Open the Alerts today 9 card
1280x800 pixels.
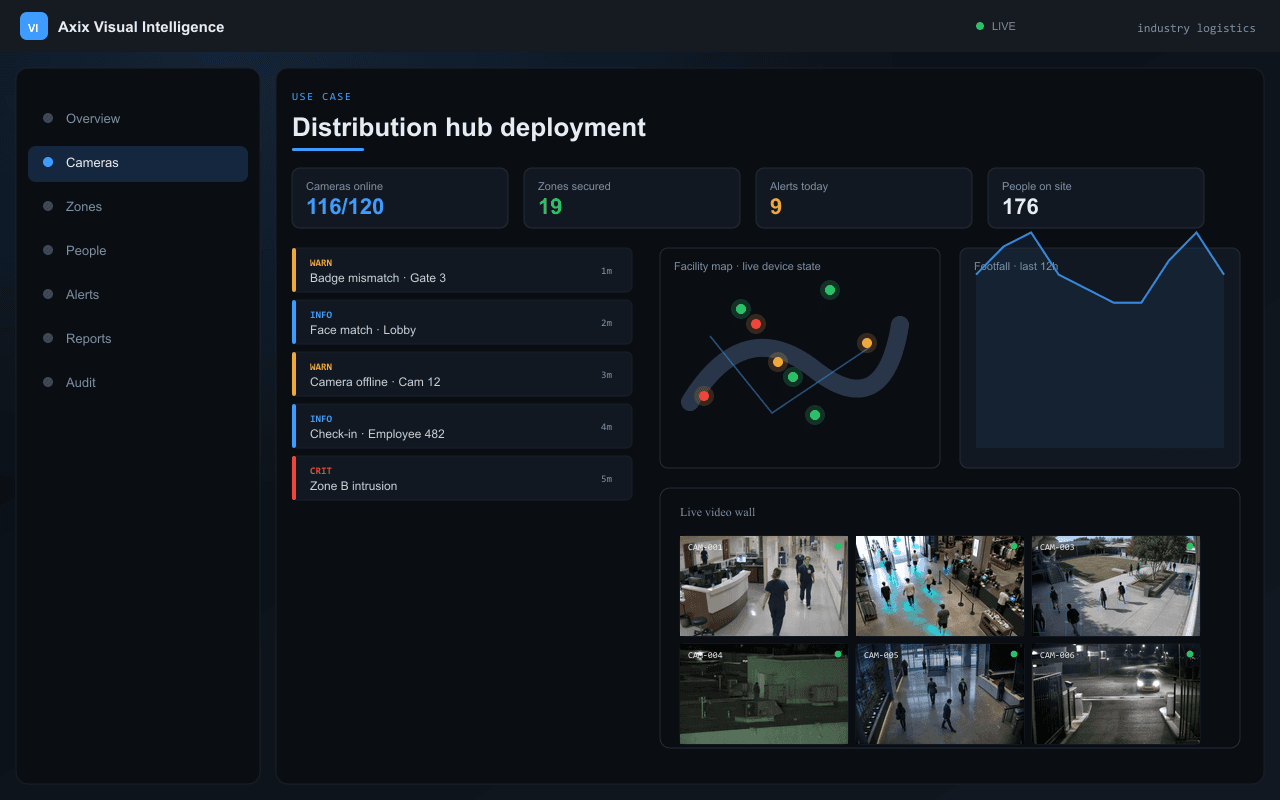pos(864,198)
